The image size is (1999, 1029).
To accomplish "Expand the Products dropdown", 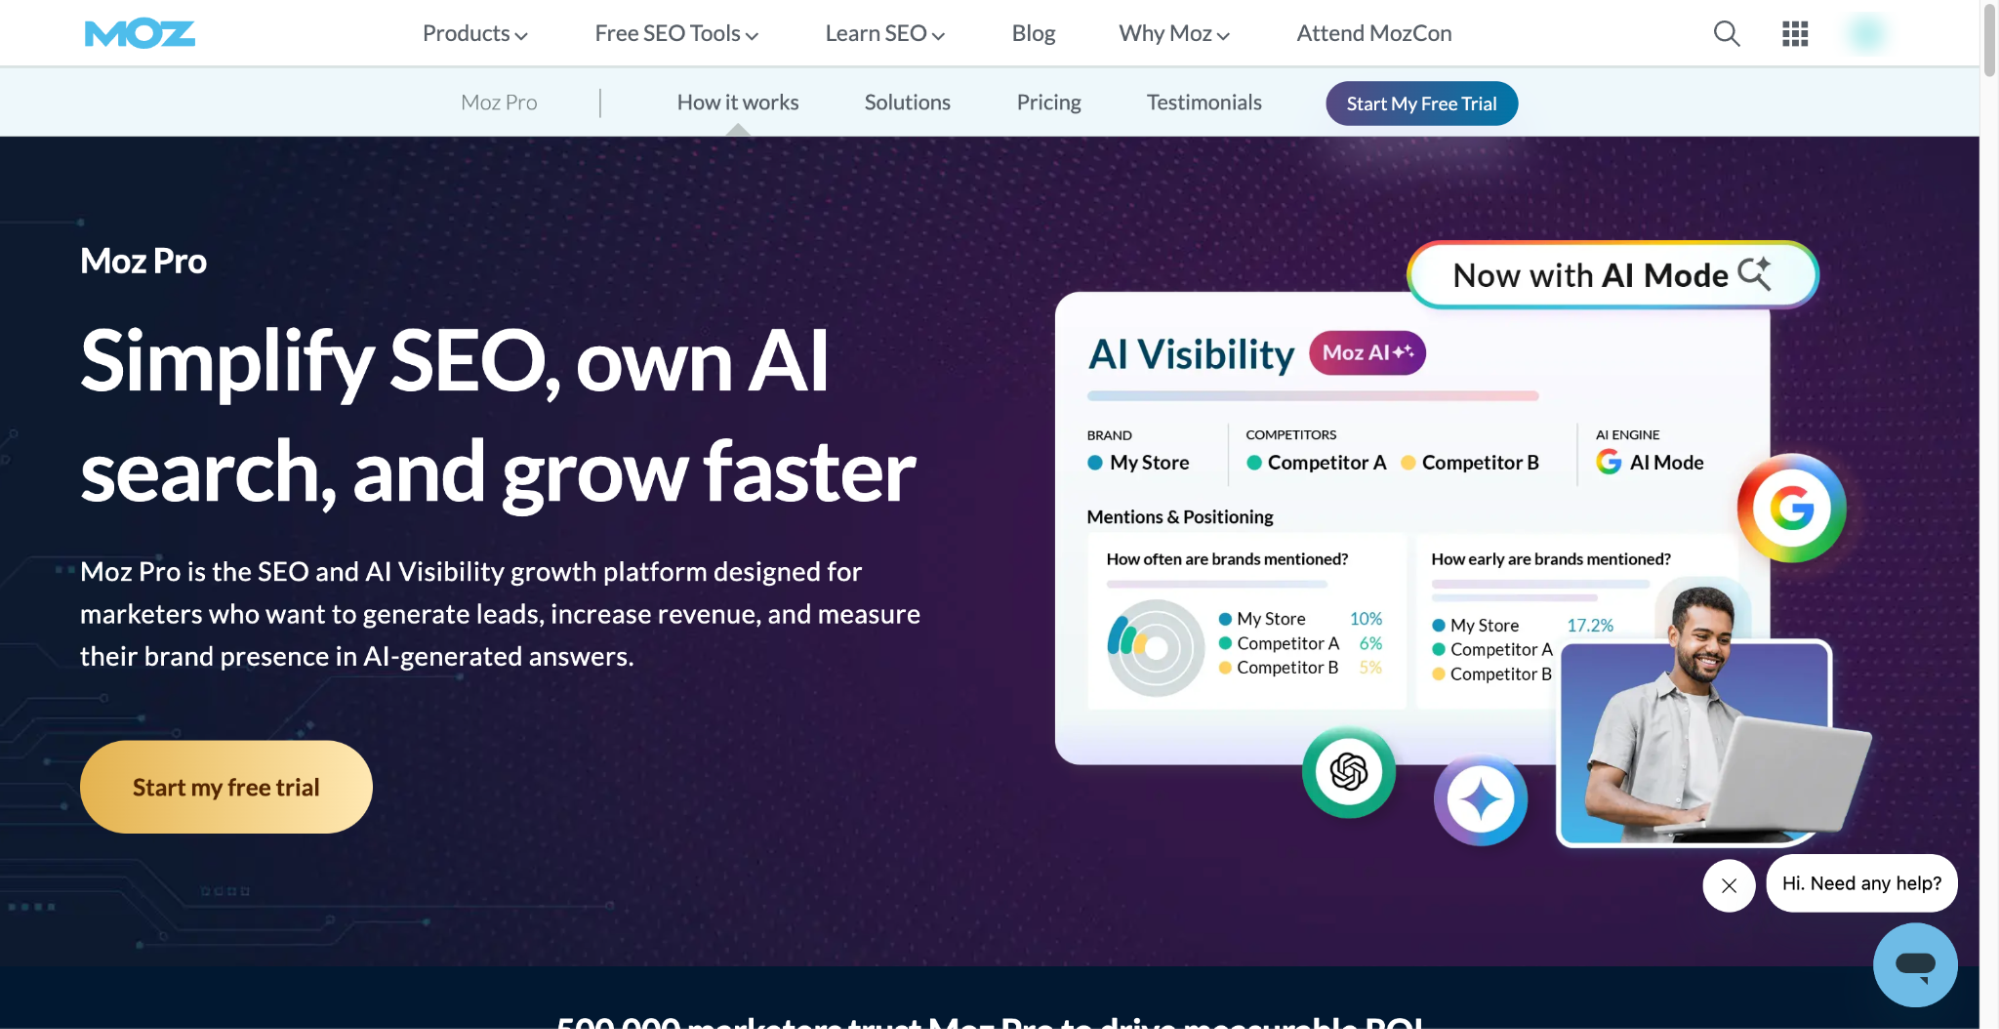I will pos(475,34).
